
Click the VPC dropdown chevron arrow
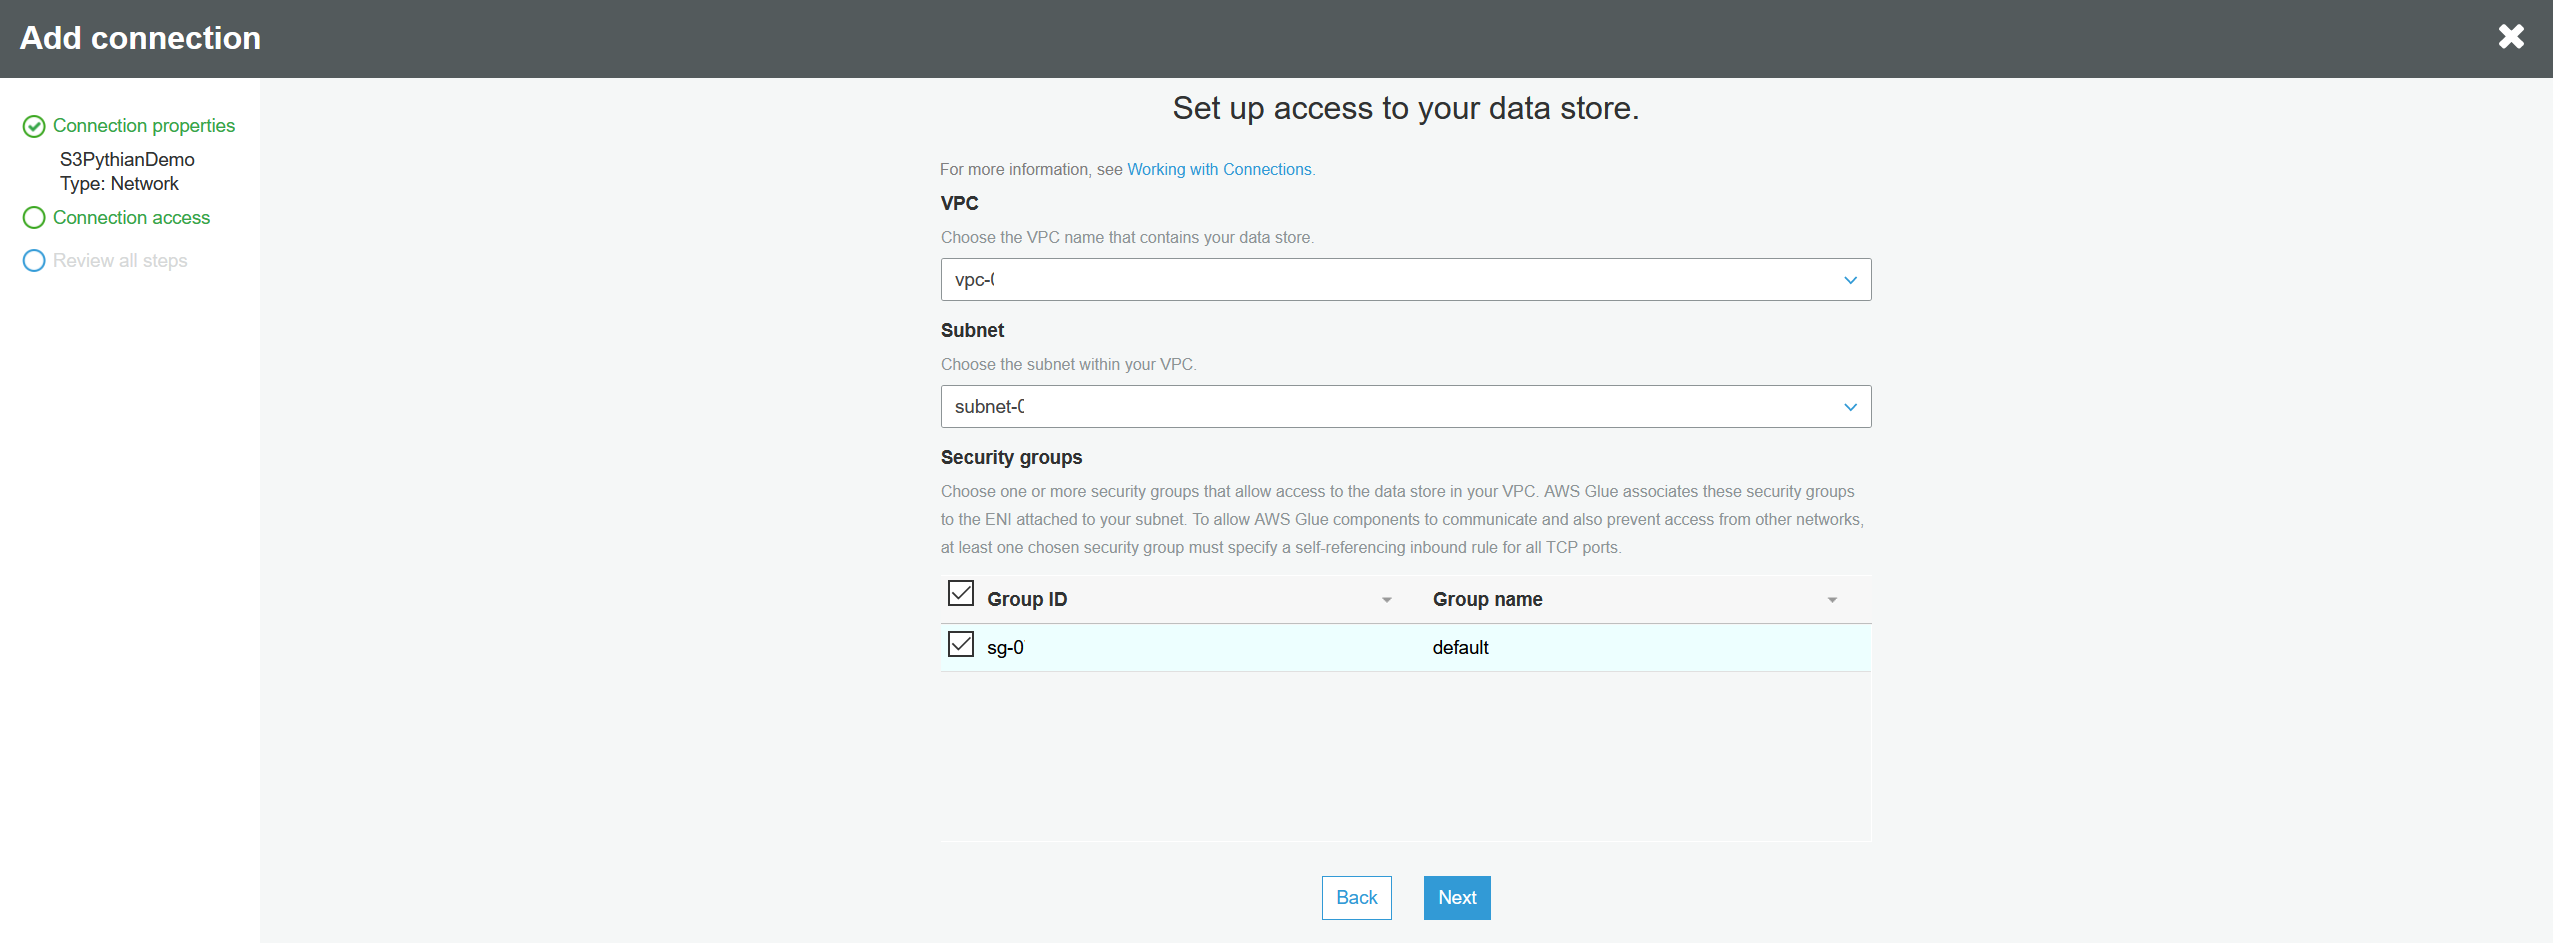click(x=1849, y=280)
